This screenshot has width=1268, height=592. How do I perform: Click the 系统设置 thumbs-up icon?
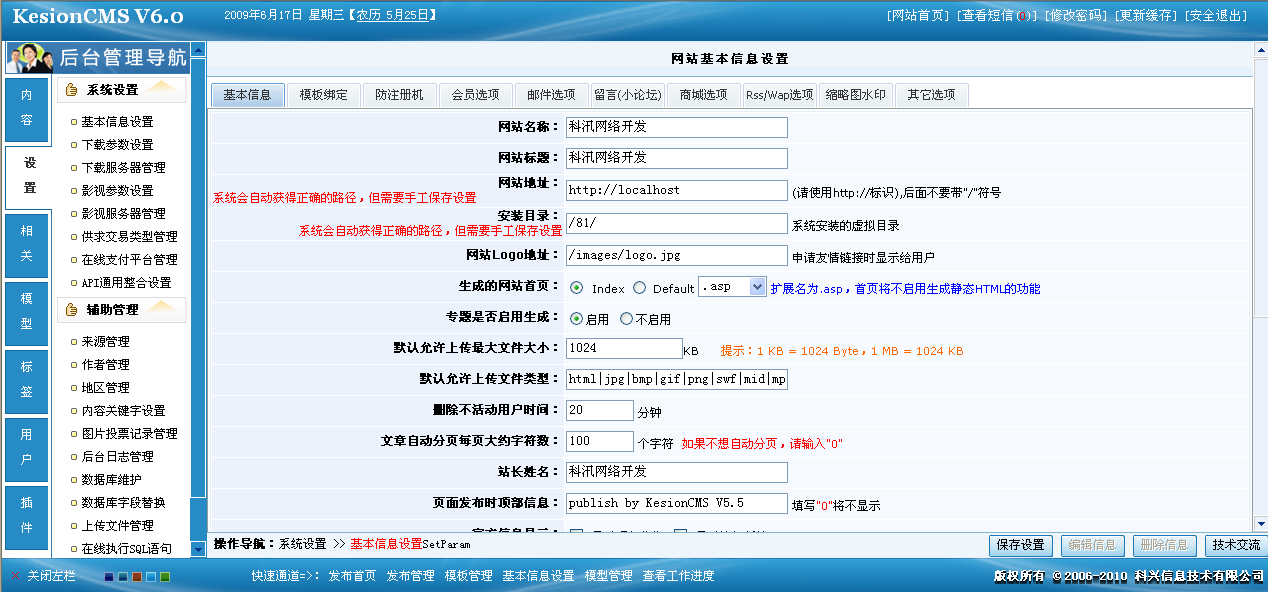(x=71, y=90)
